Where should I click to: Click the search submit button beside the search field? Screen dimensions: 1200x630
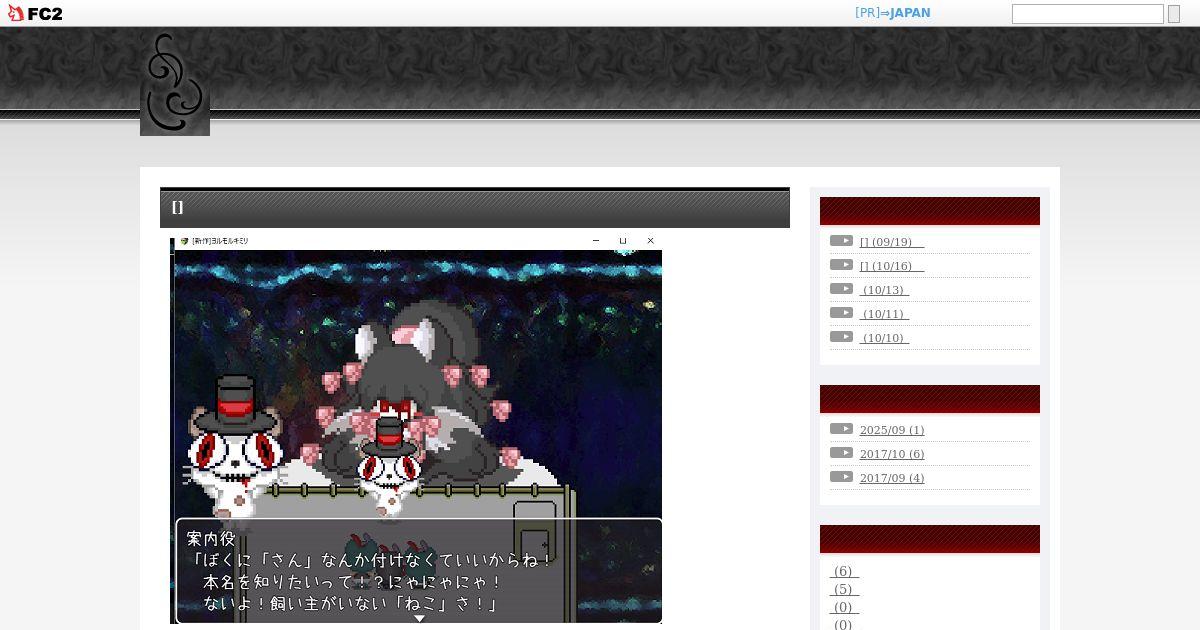pos(1173,14)
